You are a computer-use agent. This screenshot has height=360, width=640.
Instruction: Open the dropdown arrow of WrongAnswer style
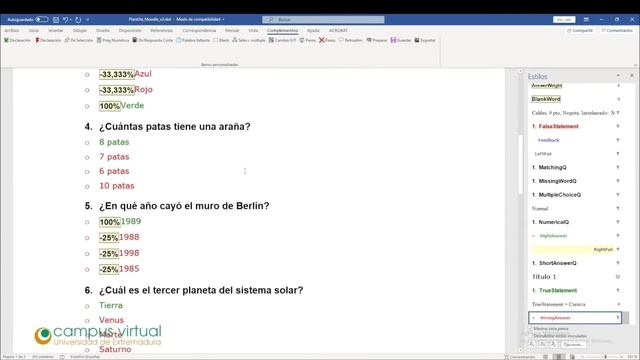click(x=618, y=318)
